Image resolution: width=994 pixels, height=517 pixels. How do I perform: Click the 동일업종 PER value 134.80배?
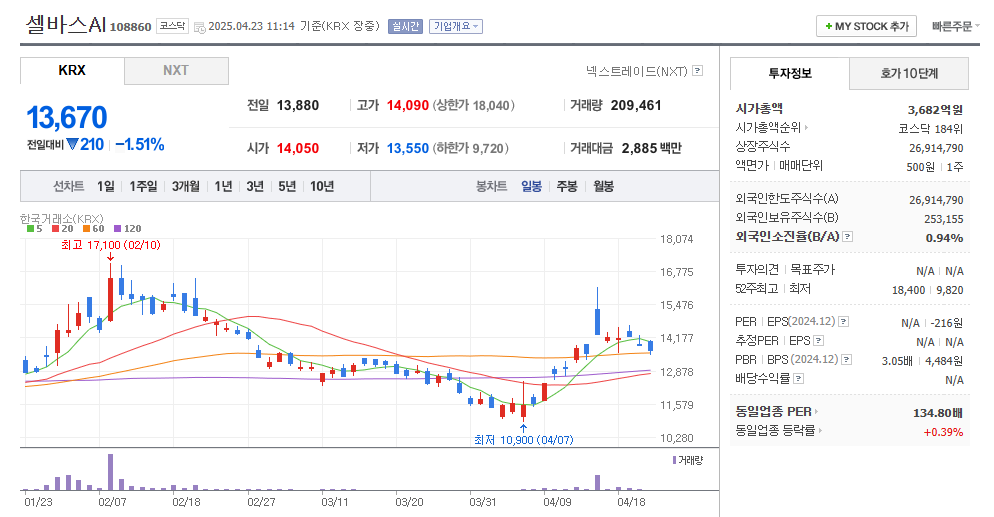(938, 413)
